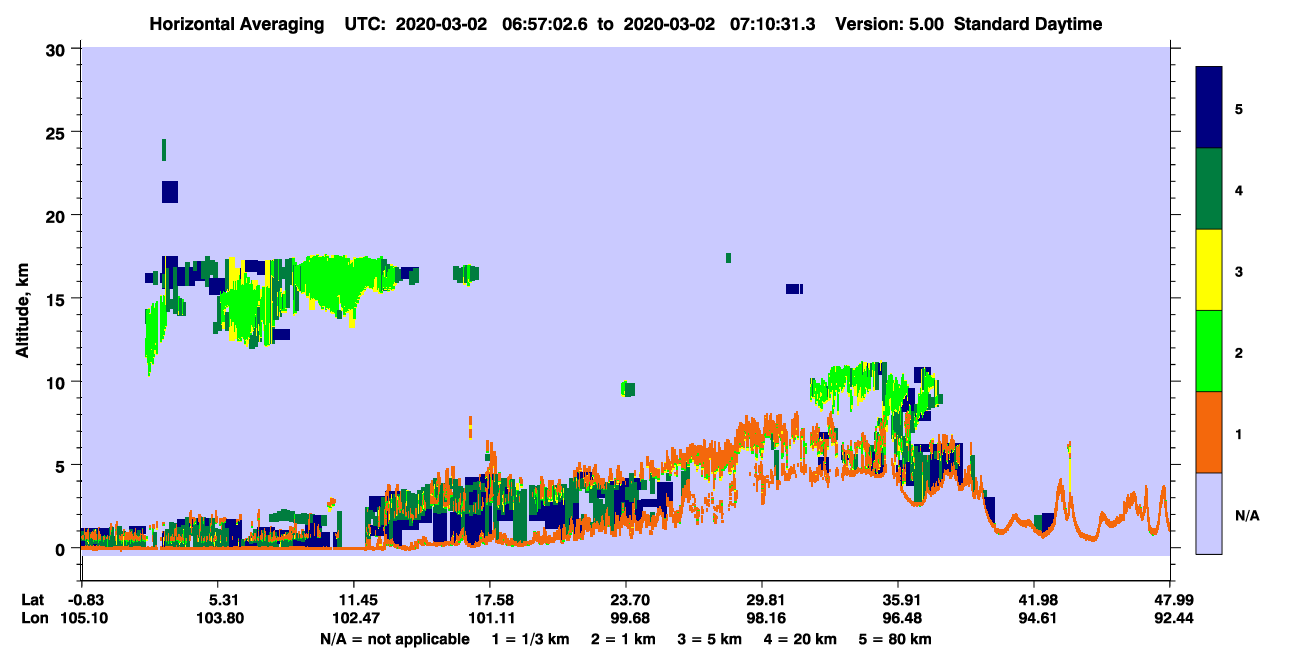The height and width of the screenshot is (667, 1300).
Task: Click 'Version: 5.00' in the title
Action: pos(889,24)
